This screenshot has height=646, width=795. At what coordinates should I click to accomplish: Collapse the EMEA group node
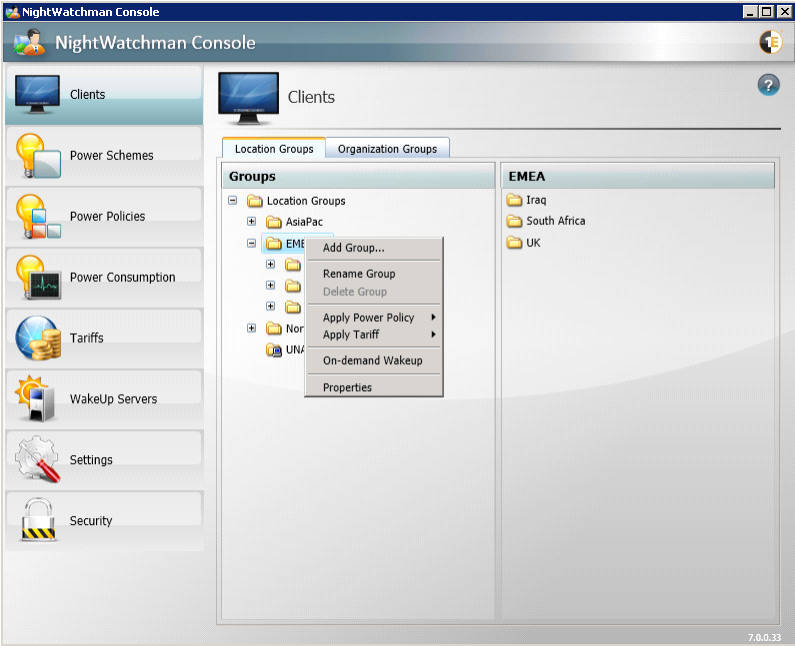coord(252,243)
